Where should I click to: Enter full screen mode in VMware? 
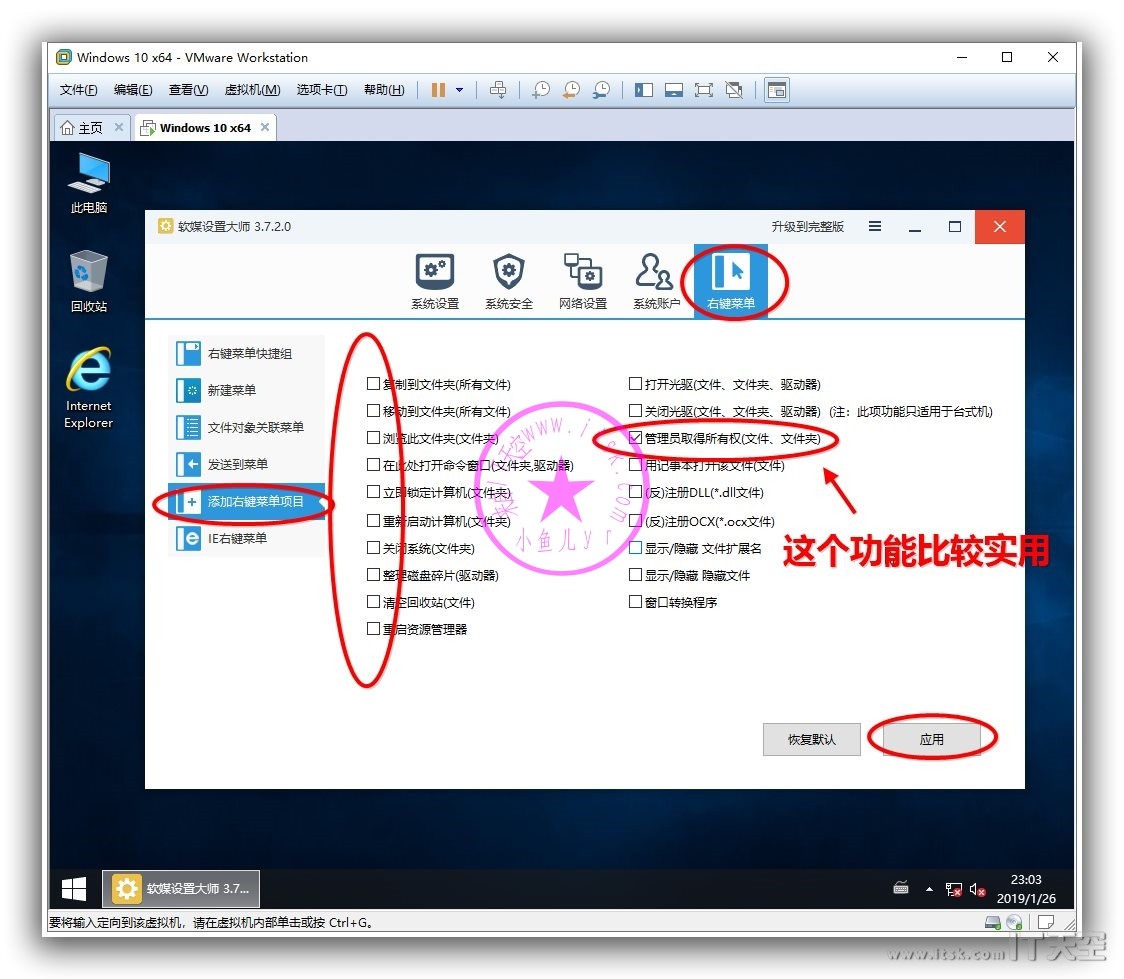click(x=704, y=90)
